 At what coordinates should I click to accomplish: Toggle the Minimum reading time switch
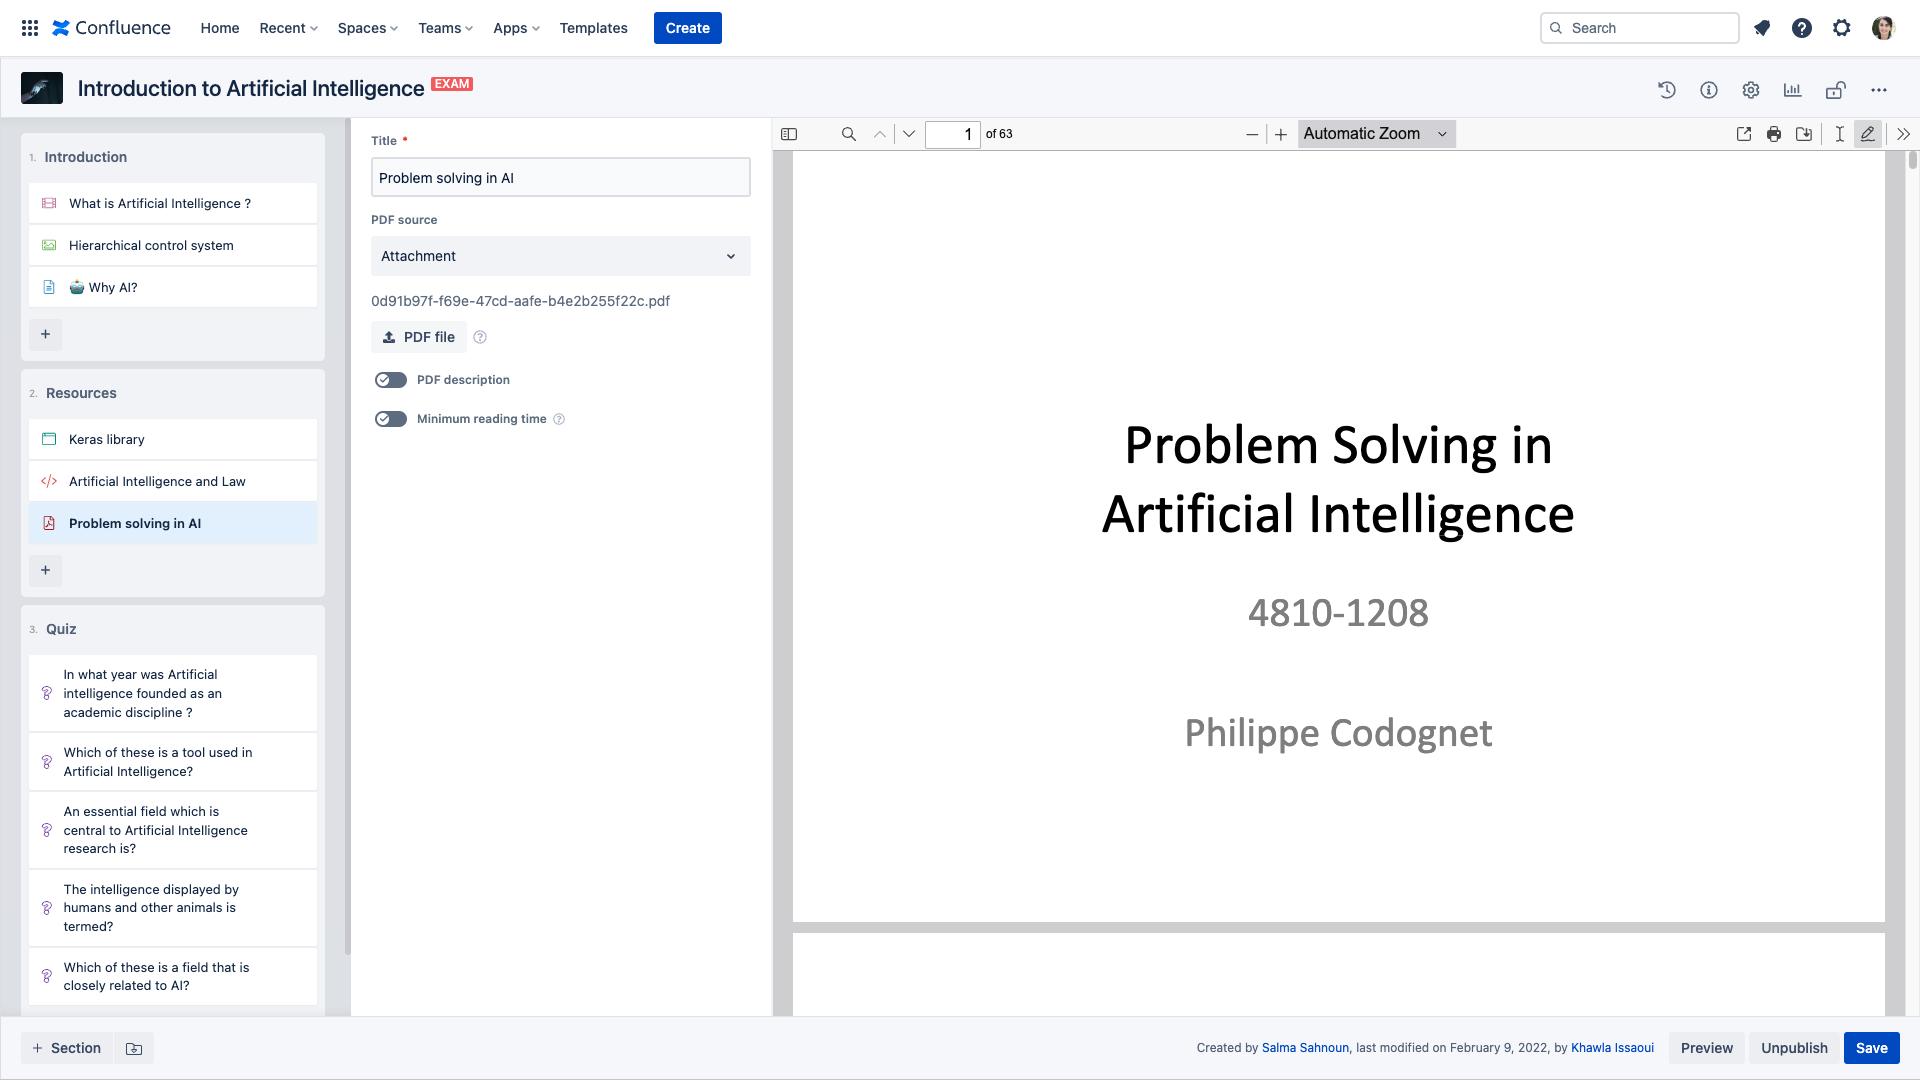391,419
